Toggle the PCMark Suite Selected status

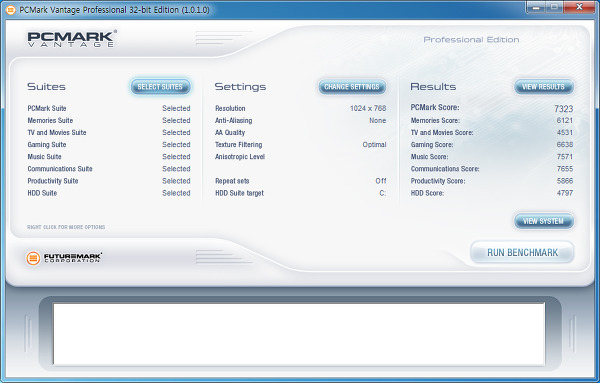(176, 108)
